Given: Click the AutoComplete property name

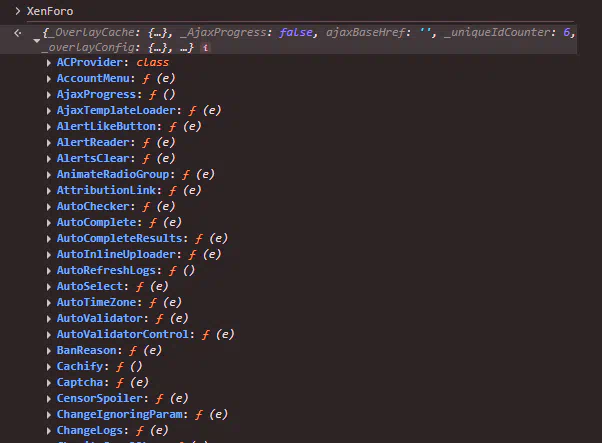Looking at the screenshot, I should click(96, 222).
